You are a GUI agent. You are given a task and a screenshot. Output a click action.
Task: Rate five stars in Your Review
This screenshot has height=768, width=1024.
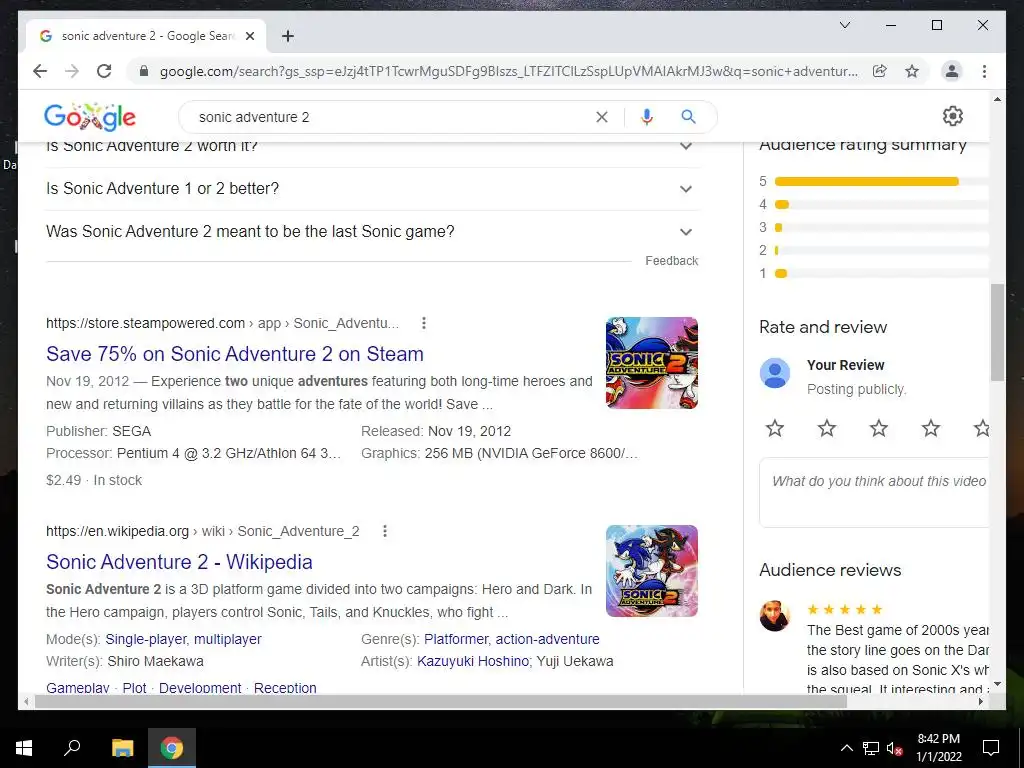click(x=981, y=428)
